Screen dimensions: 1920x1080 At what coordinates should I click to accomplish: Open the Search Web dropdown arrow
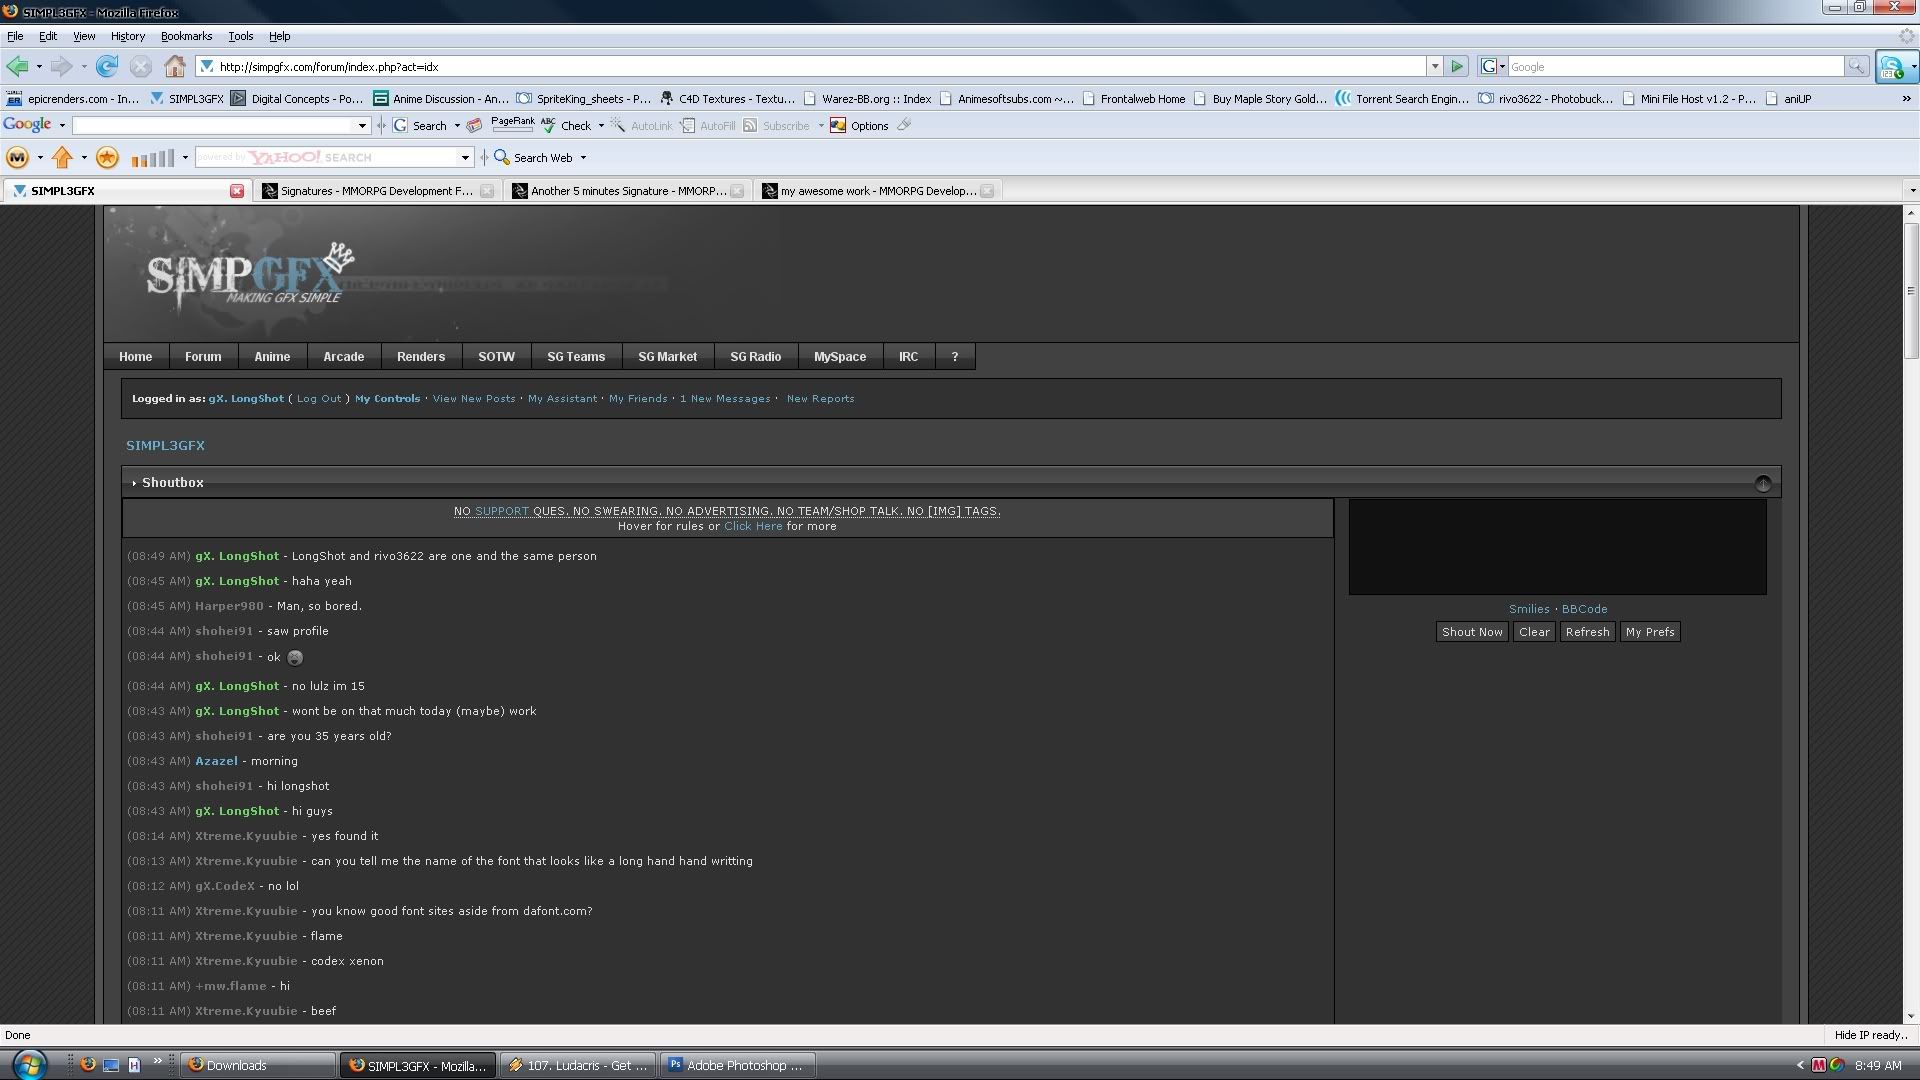583,158
